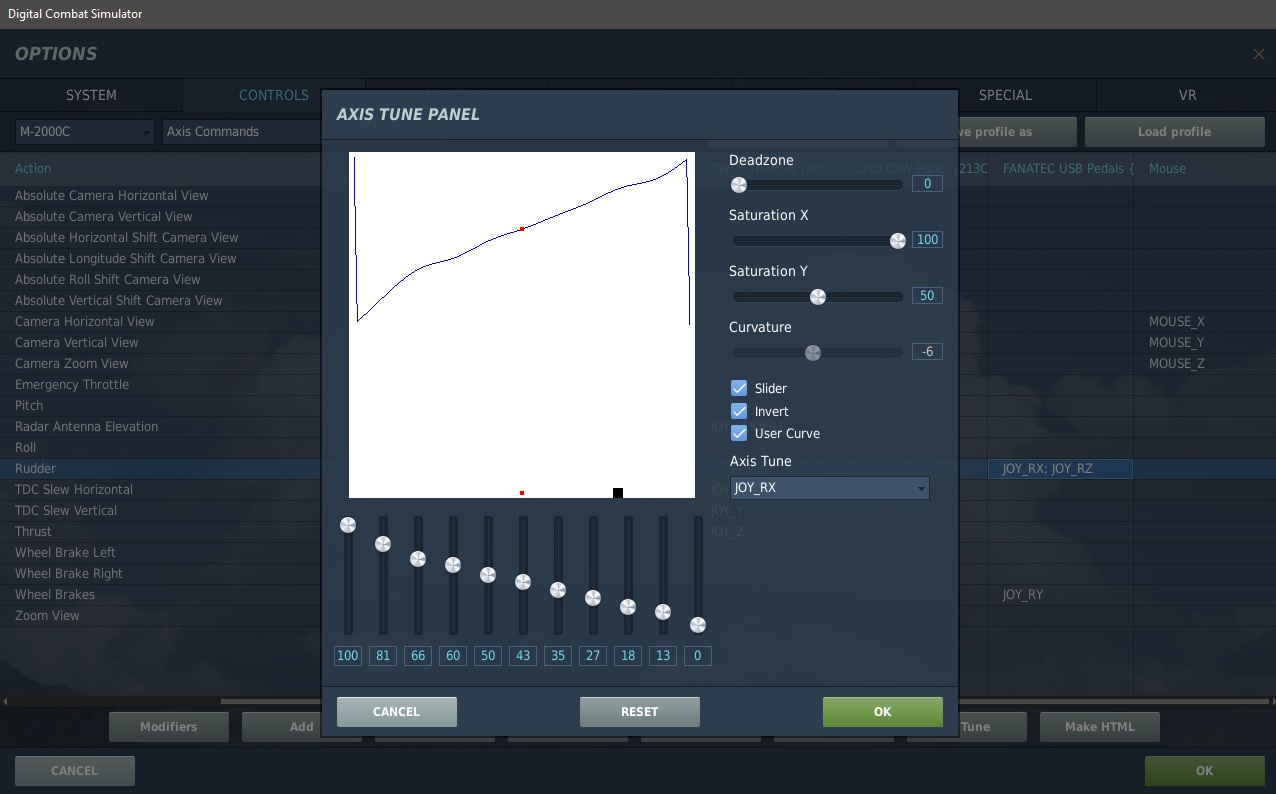The width and height of the screenshot is (1276, 794).
Task: Toggle the Invert checkbox
Action: tap(739, 411)
